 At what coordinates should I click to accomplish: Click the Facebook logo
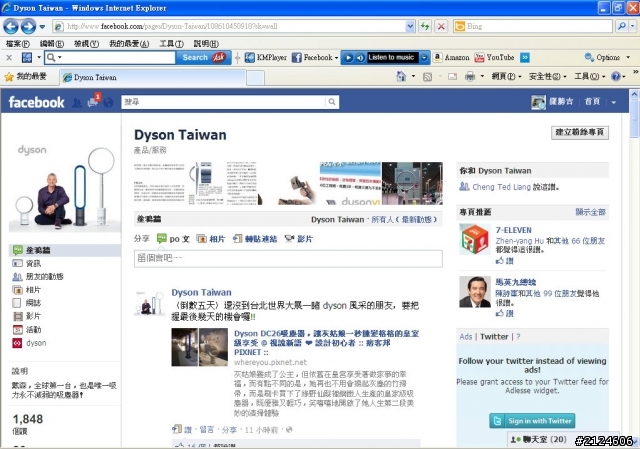click(x=36, y=102)
